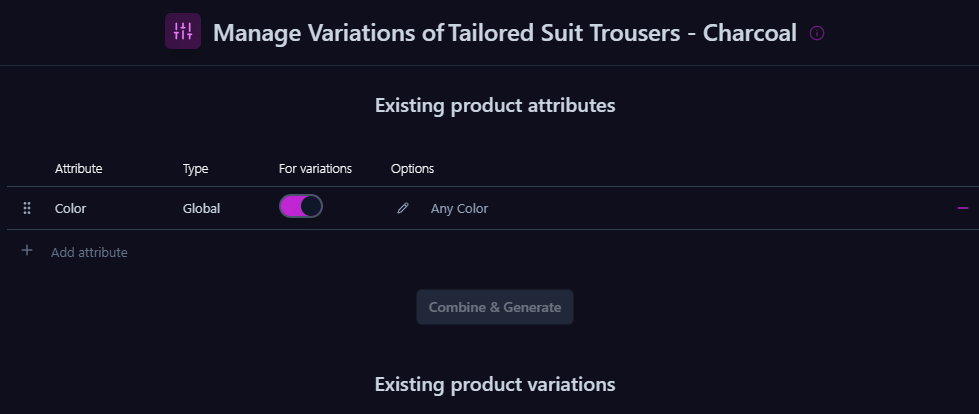Click the plus icon to add an attribute
Viewport: 979px width, 414px height.
(27, 251)
